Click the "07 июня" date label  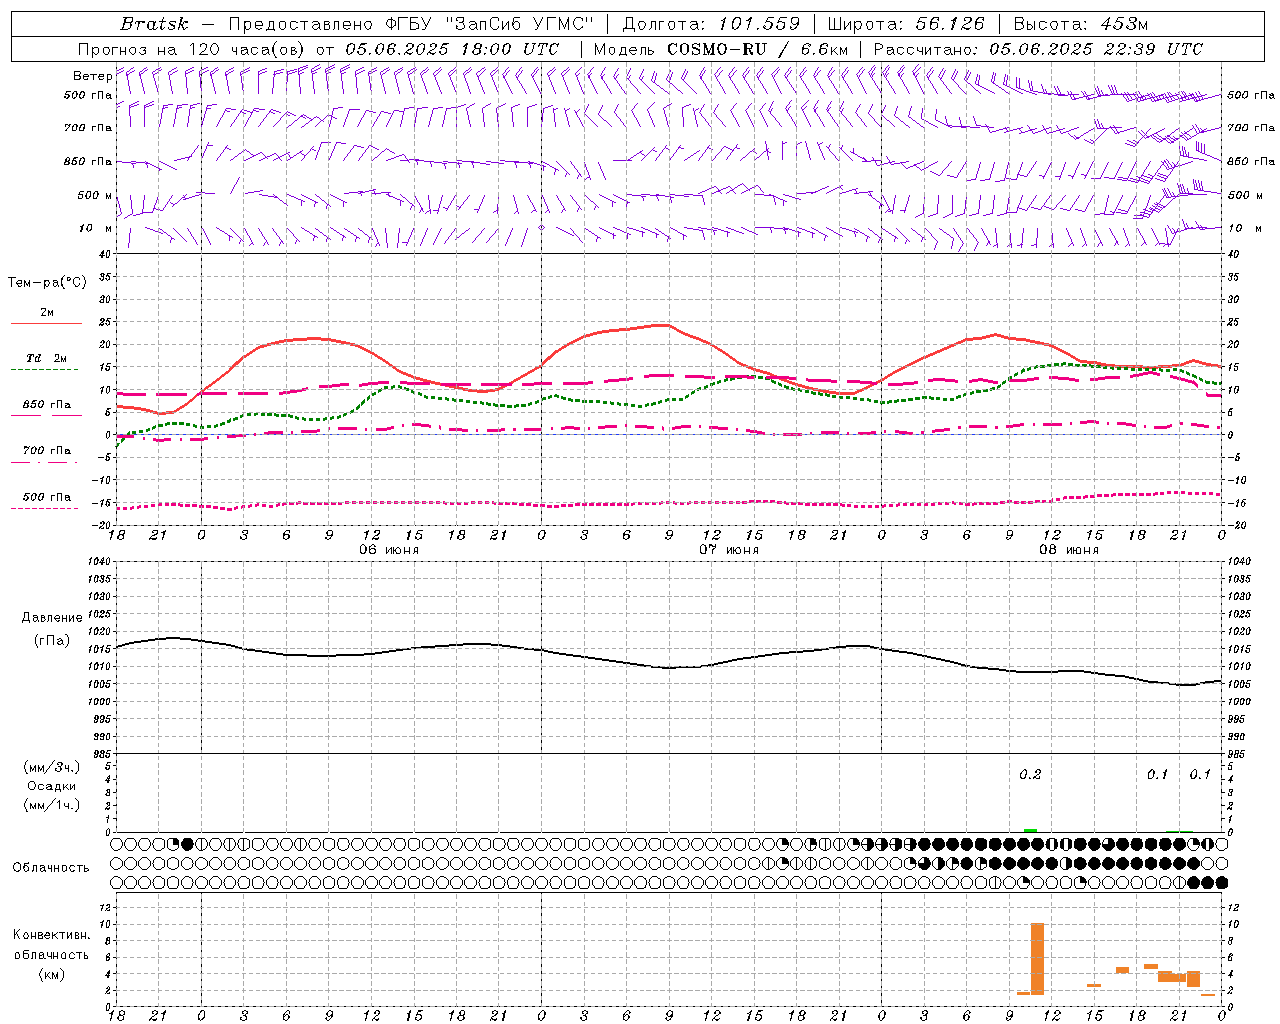pyautogui.click(x=729, y=550)
